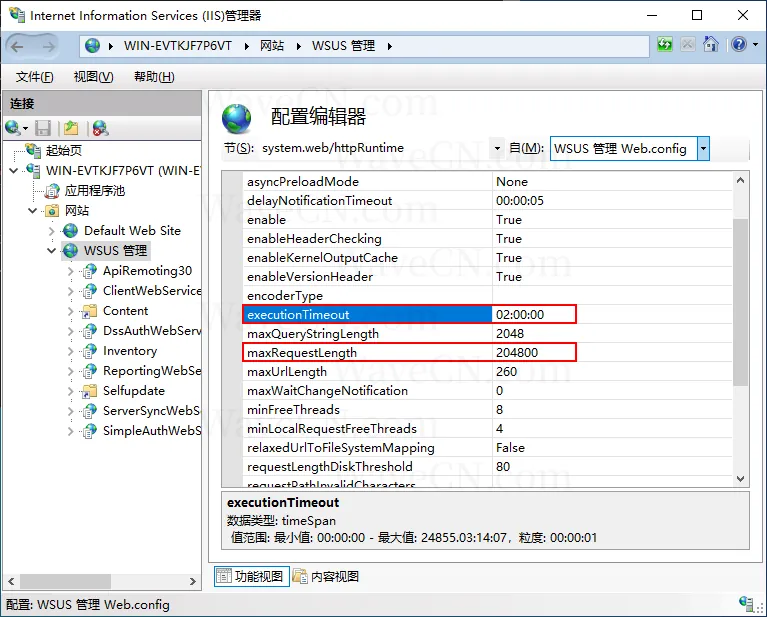
Task: Select the asyncPreloadMode property
Action: pyautogui.click(x=303, y=182)
